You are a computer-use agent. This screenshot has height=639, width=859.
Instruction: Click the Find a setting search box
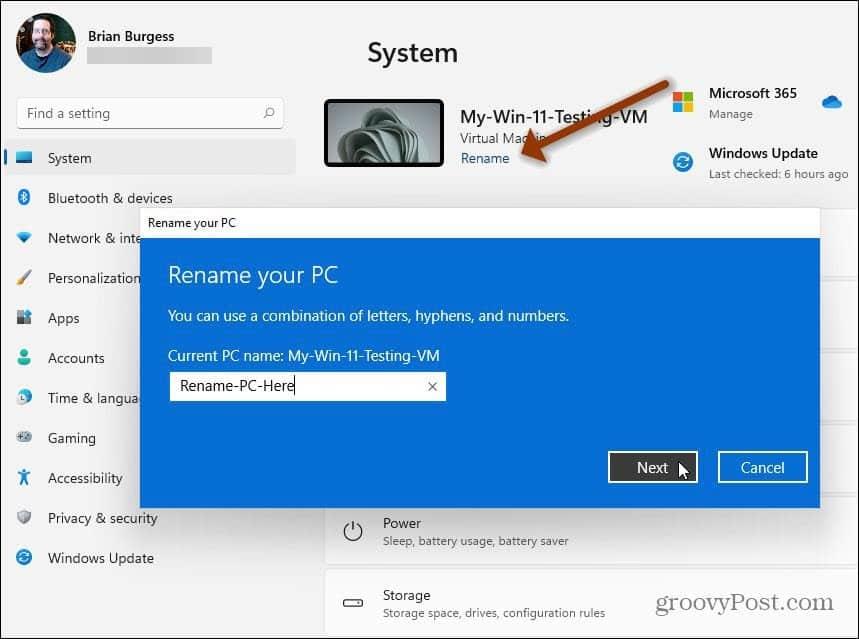(150, 113)
